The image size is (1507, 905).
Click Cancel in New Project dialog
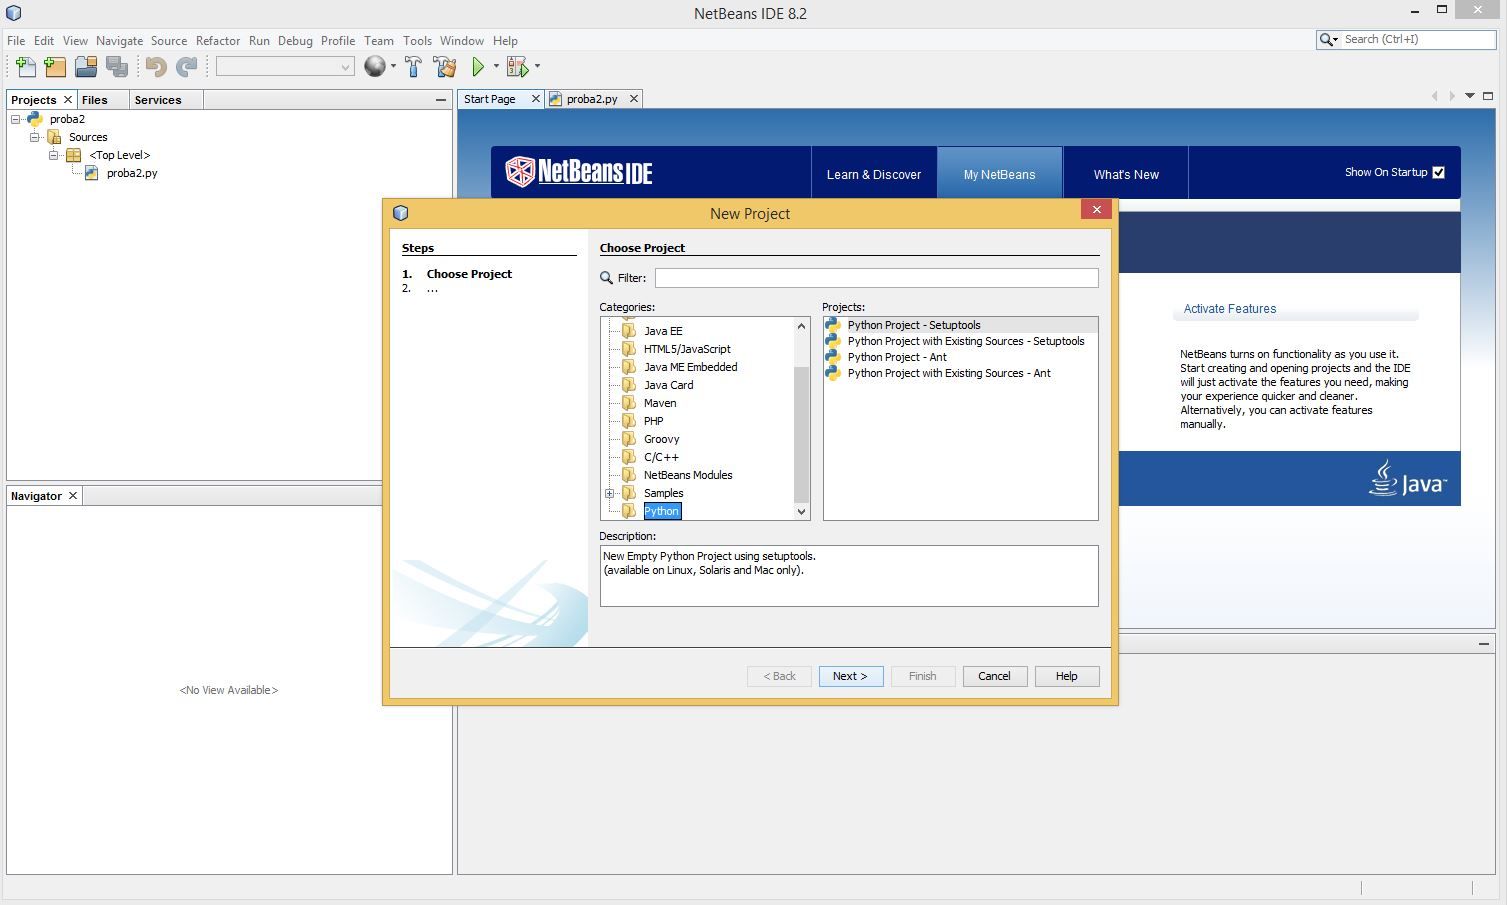pyautogui.click(x=994, y=676)
